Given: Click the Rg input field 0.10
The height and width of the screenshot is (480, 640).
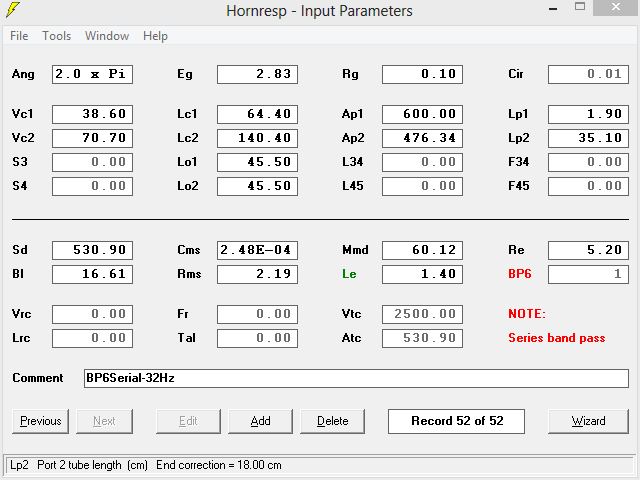Looking at the screenshot, I should coord(422,74).
